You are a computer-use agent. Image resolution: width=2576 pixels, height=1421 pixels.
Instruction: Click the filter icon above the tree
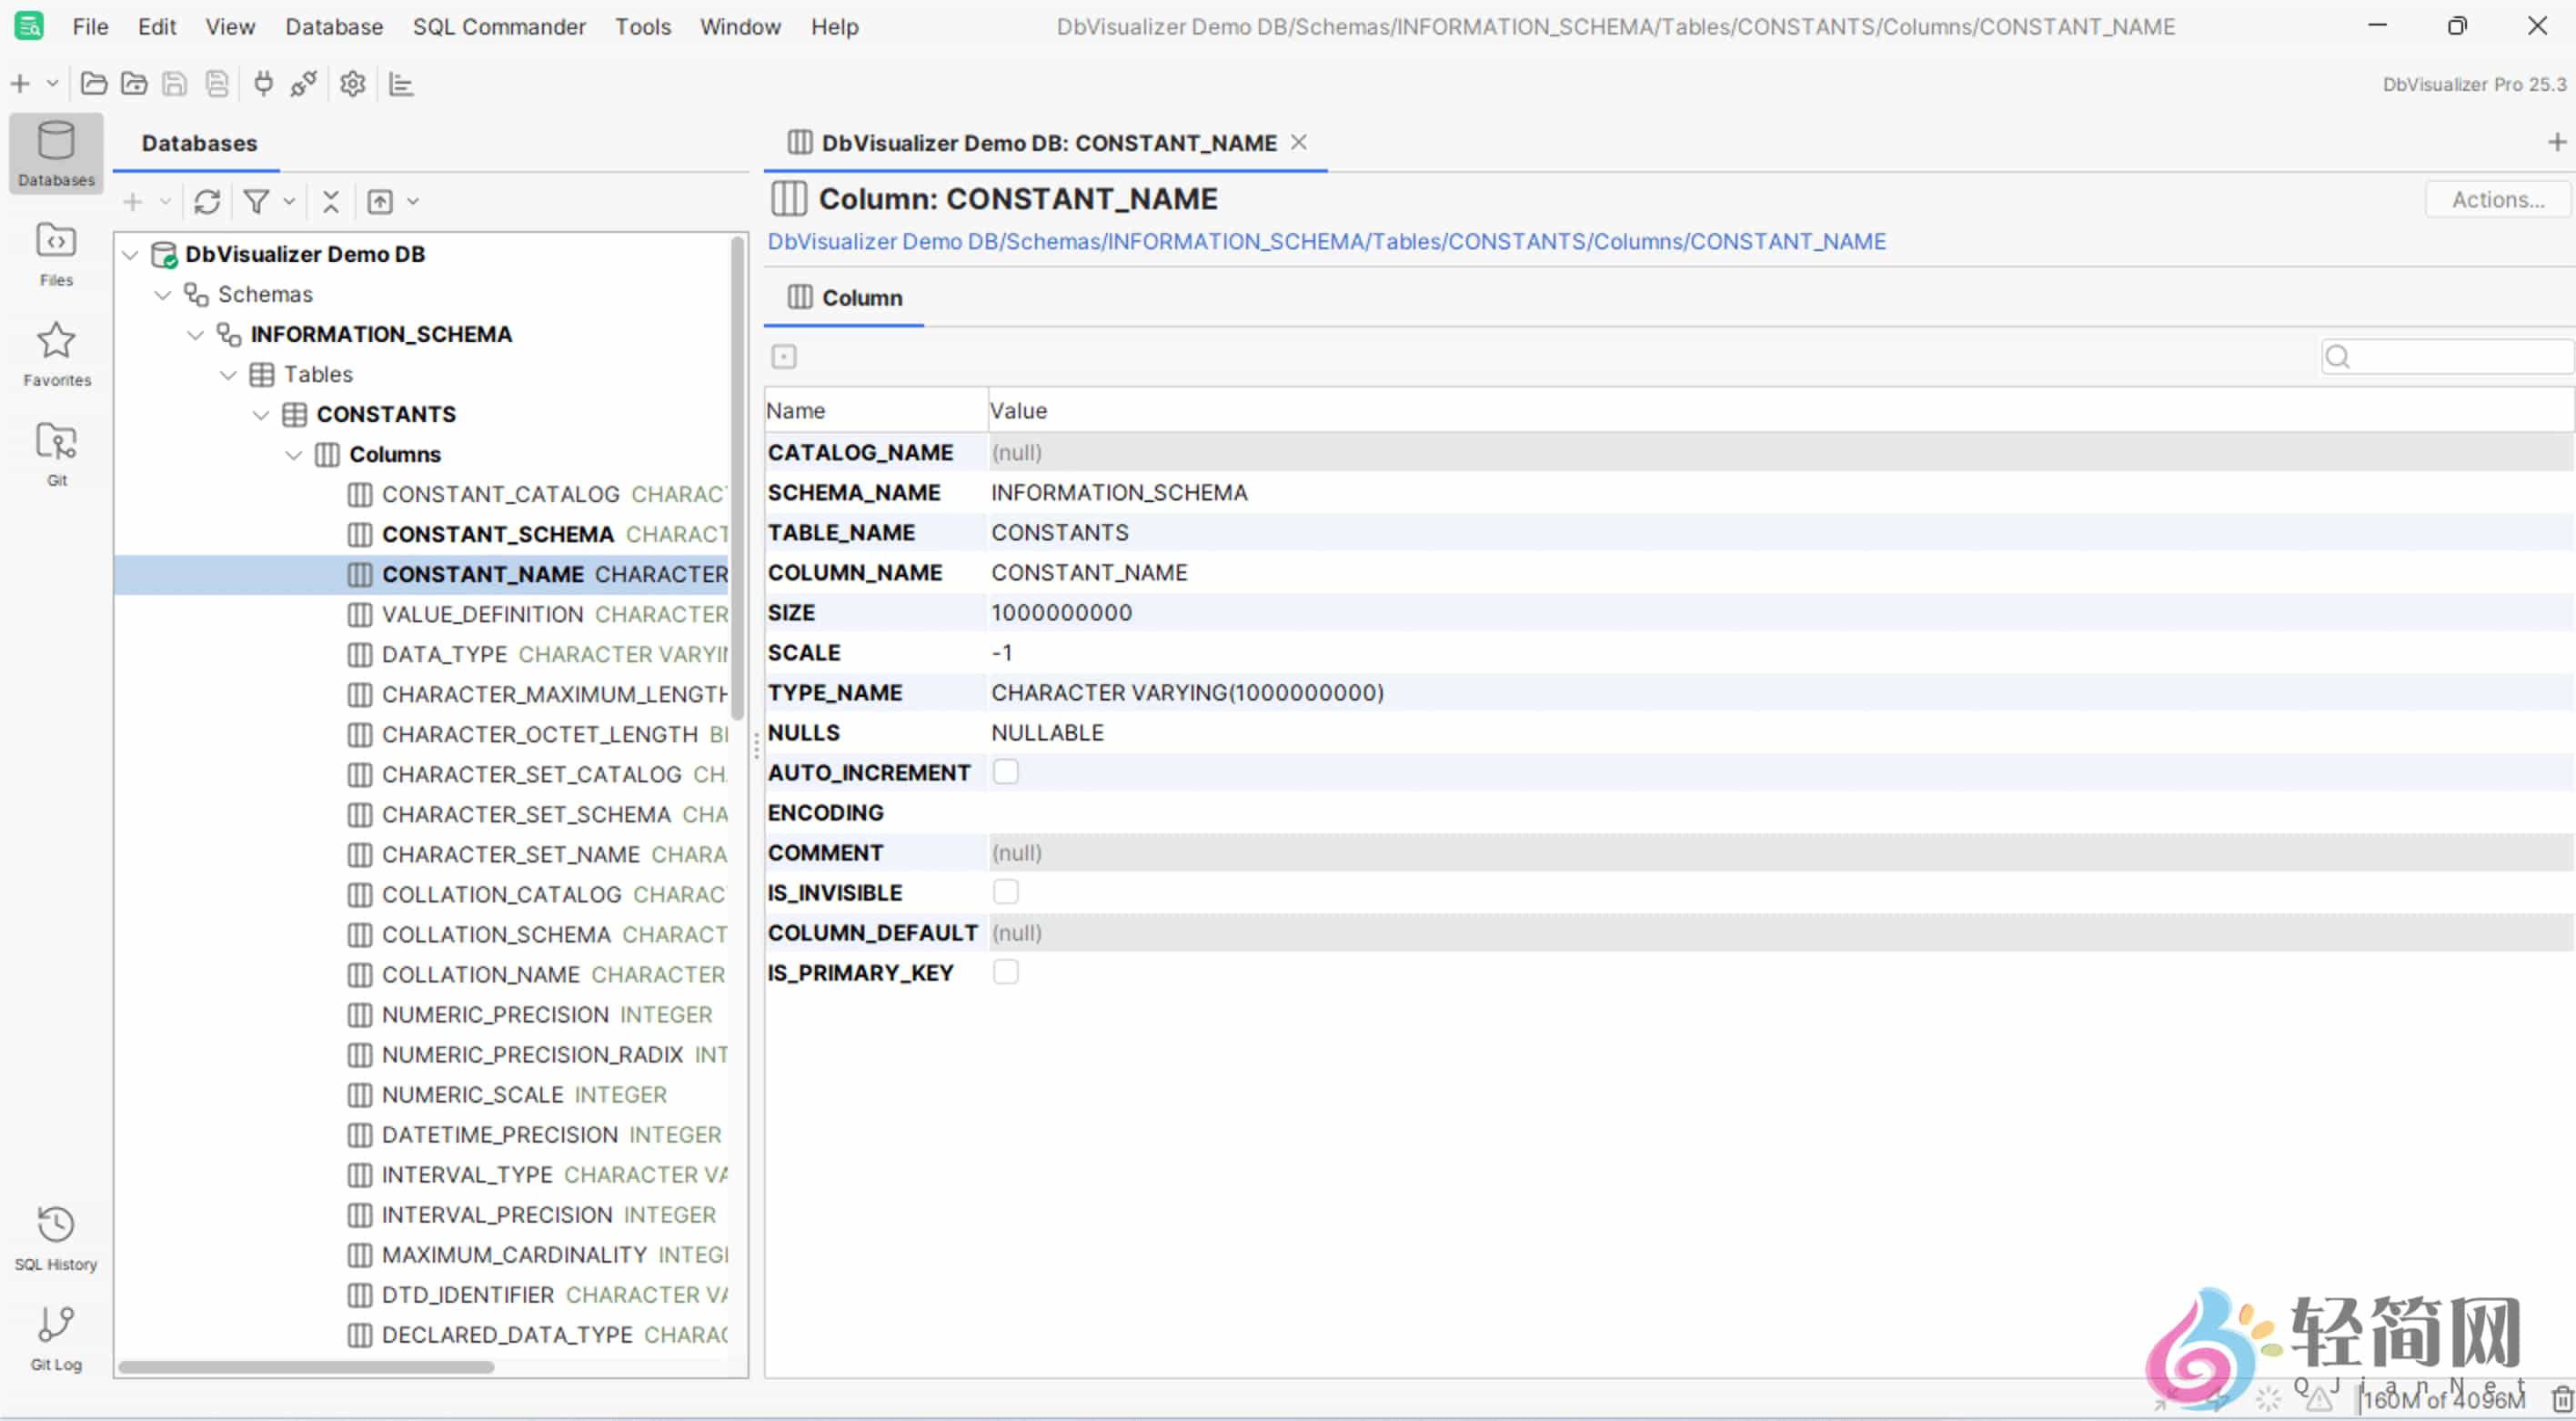256,202
